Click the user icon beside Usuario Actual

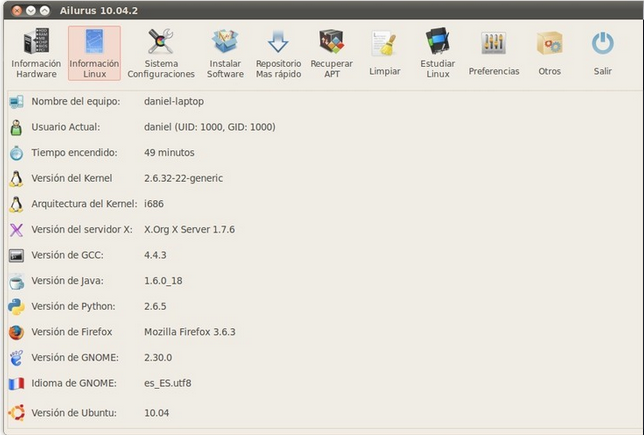pyautogui.click(x=16, y=127)
